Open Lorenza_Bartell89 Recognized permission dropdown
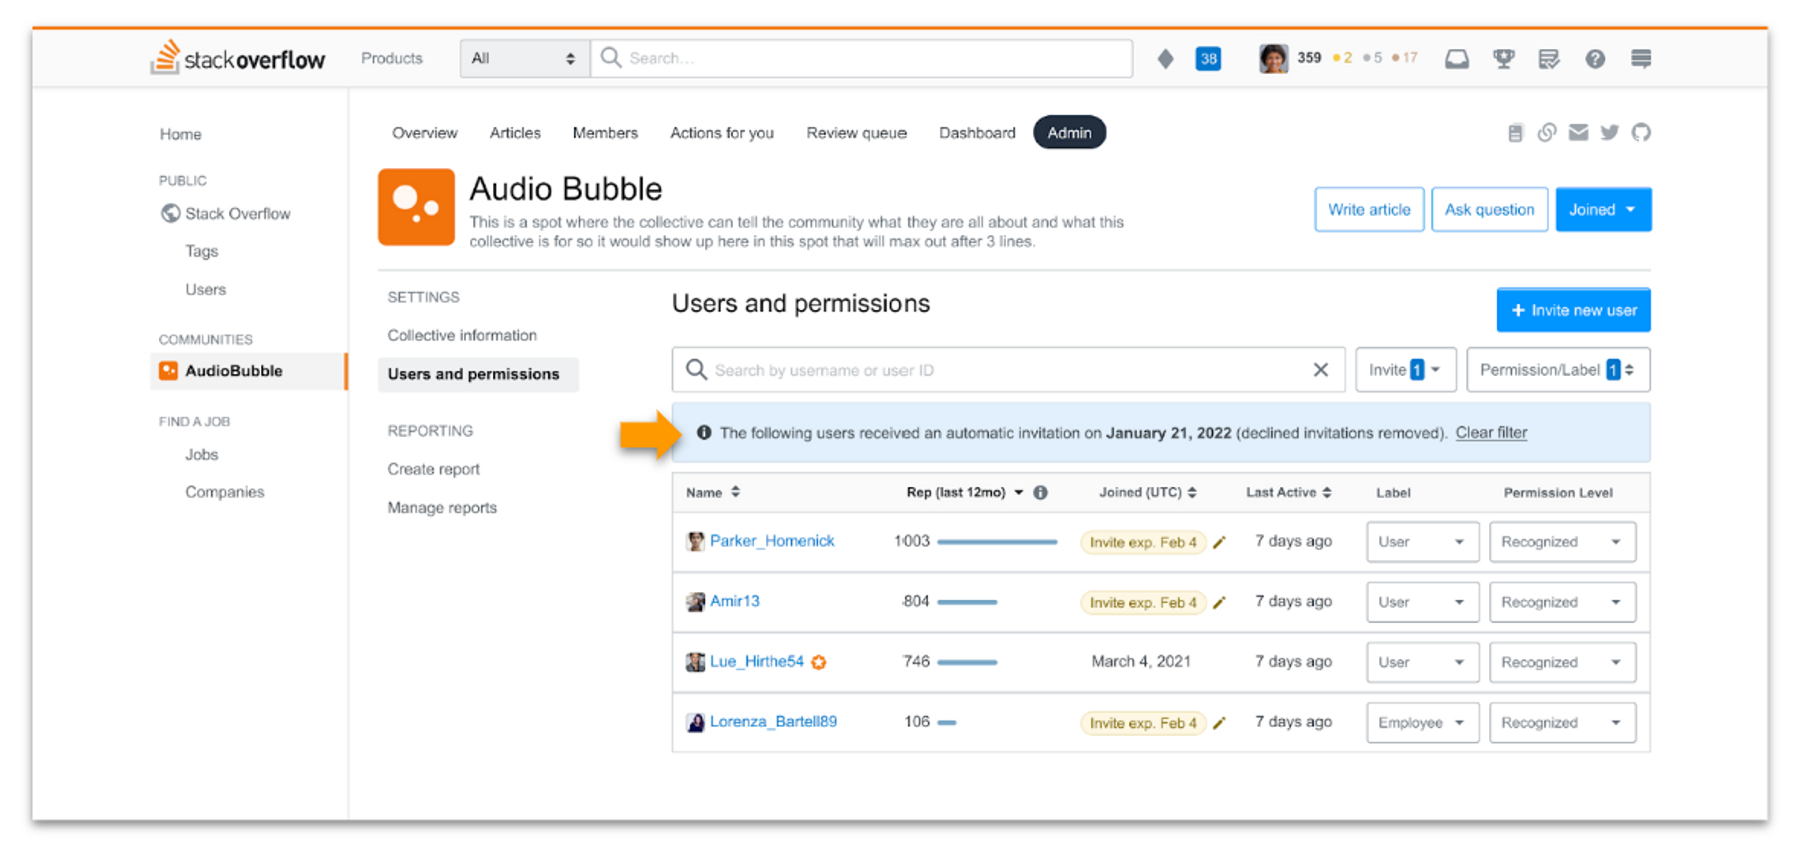The width and height of the screenshot is (1800, 857). pyautogui.click(x=1562, y=722)
